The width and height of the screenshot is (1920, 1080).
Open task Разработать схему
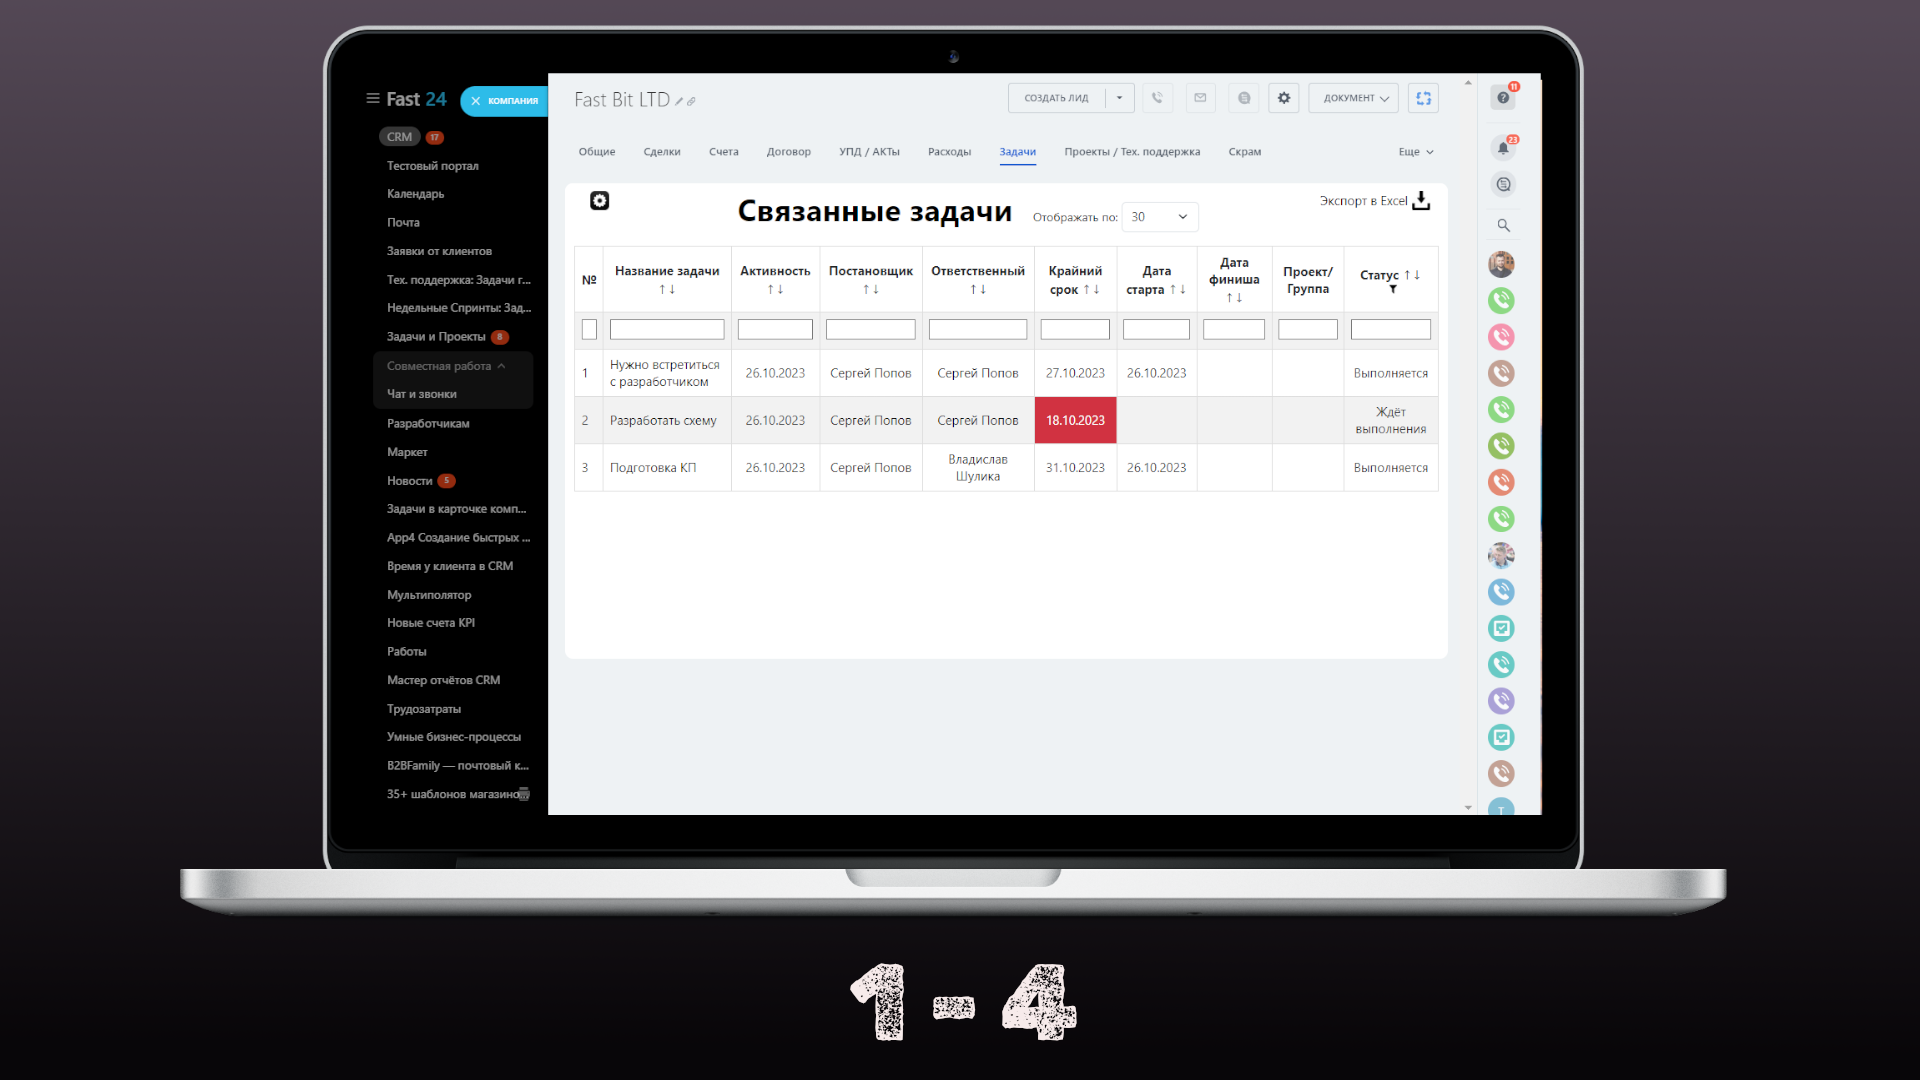(663, 421)
